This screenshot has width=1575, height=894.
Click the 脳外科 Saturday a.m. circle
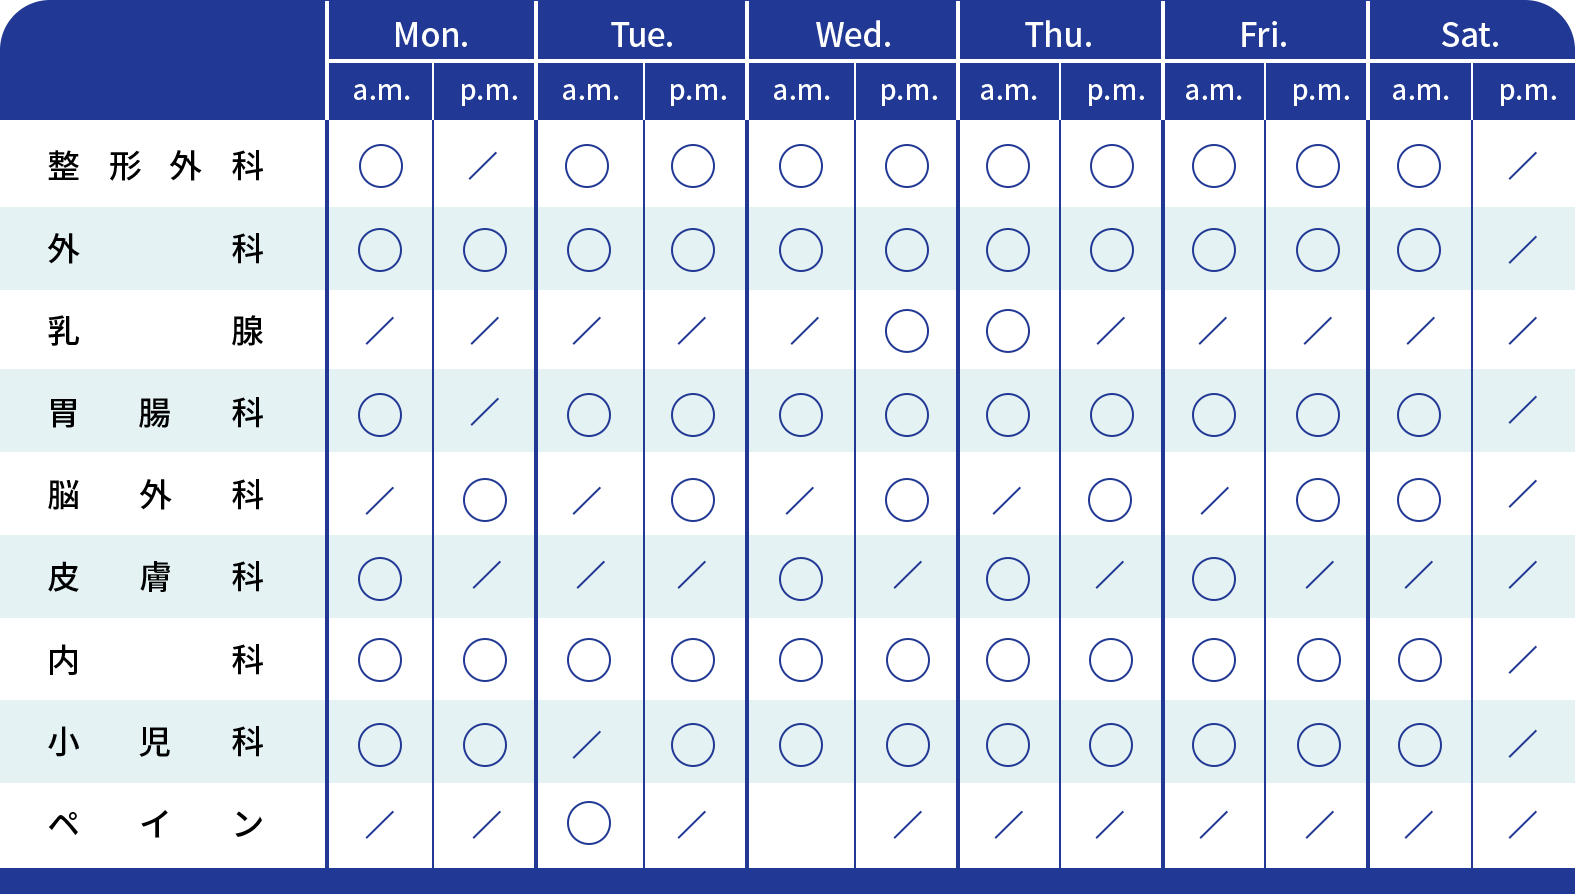[x=1418, y=499]
